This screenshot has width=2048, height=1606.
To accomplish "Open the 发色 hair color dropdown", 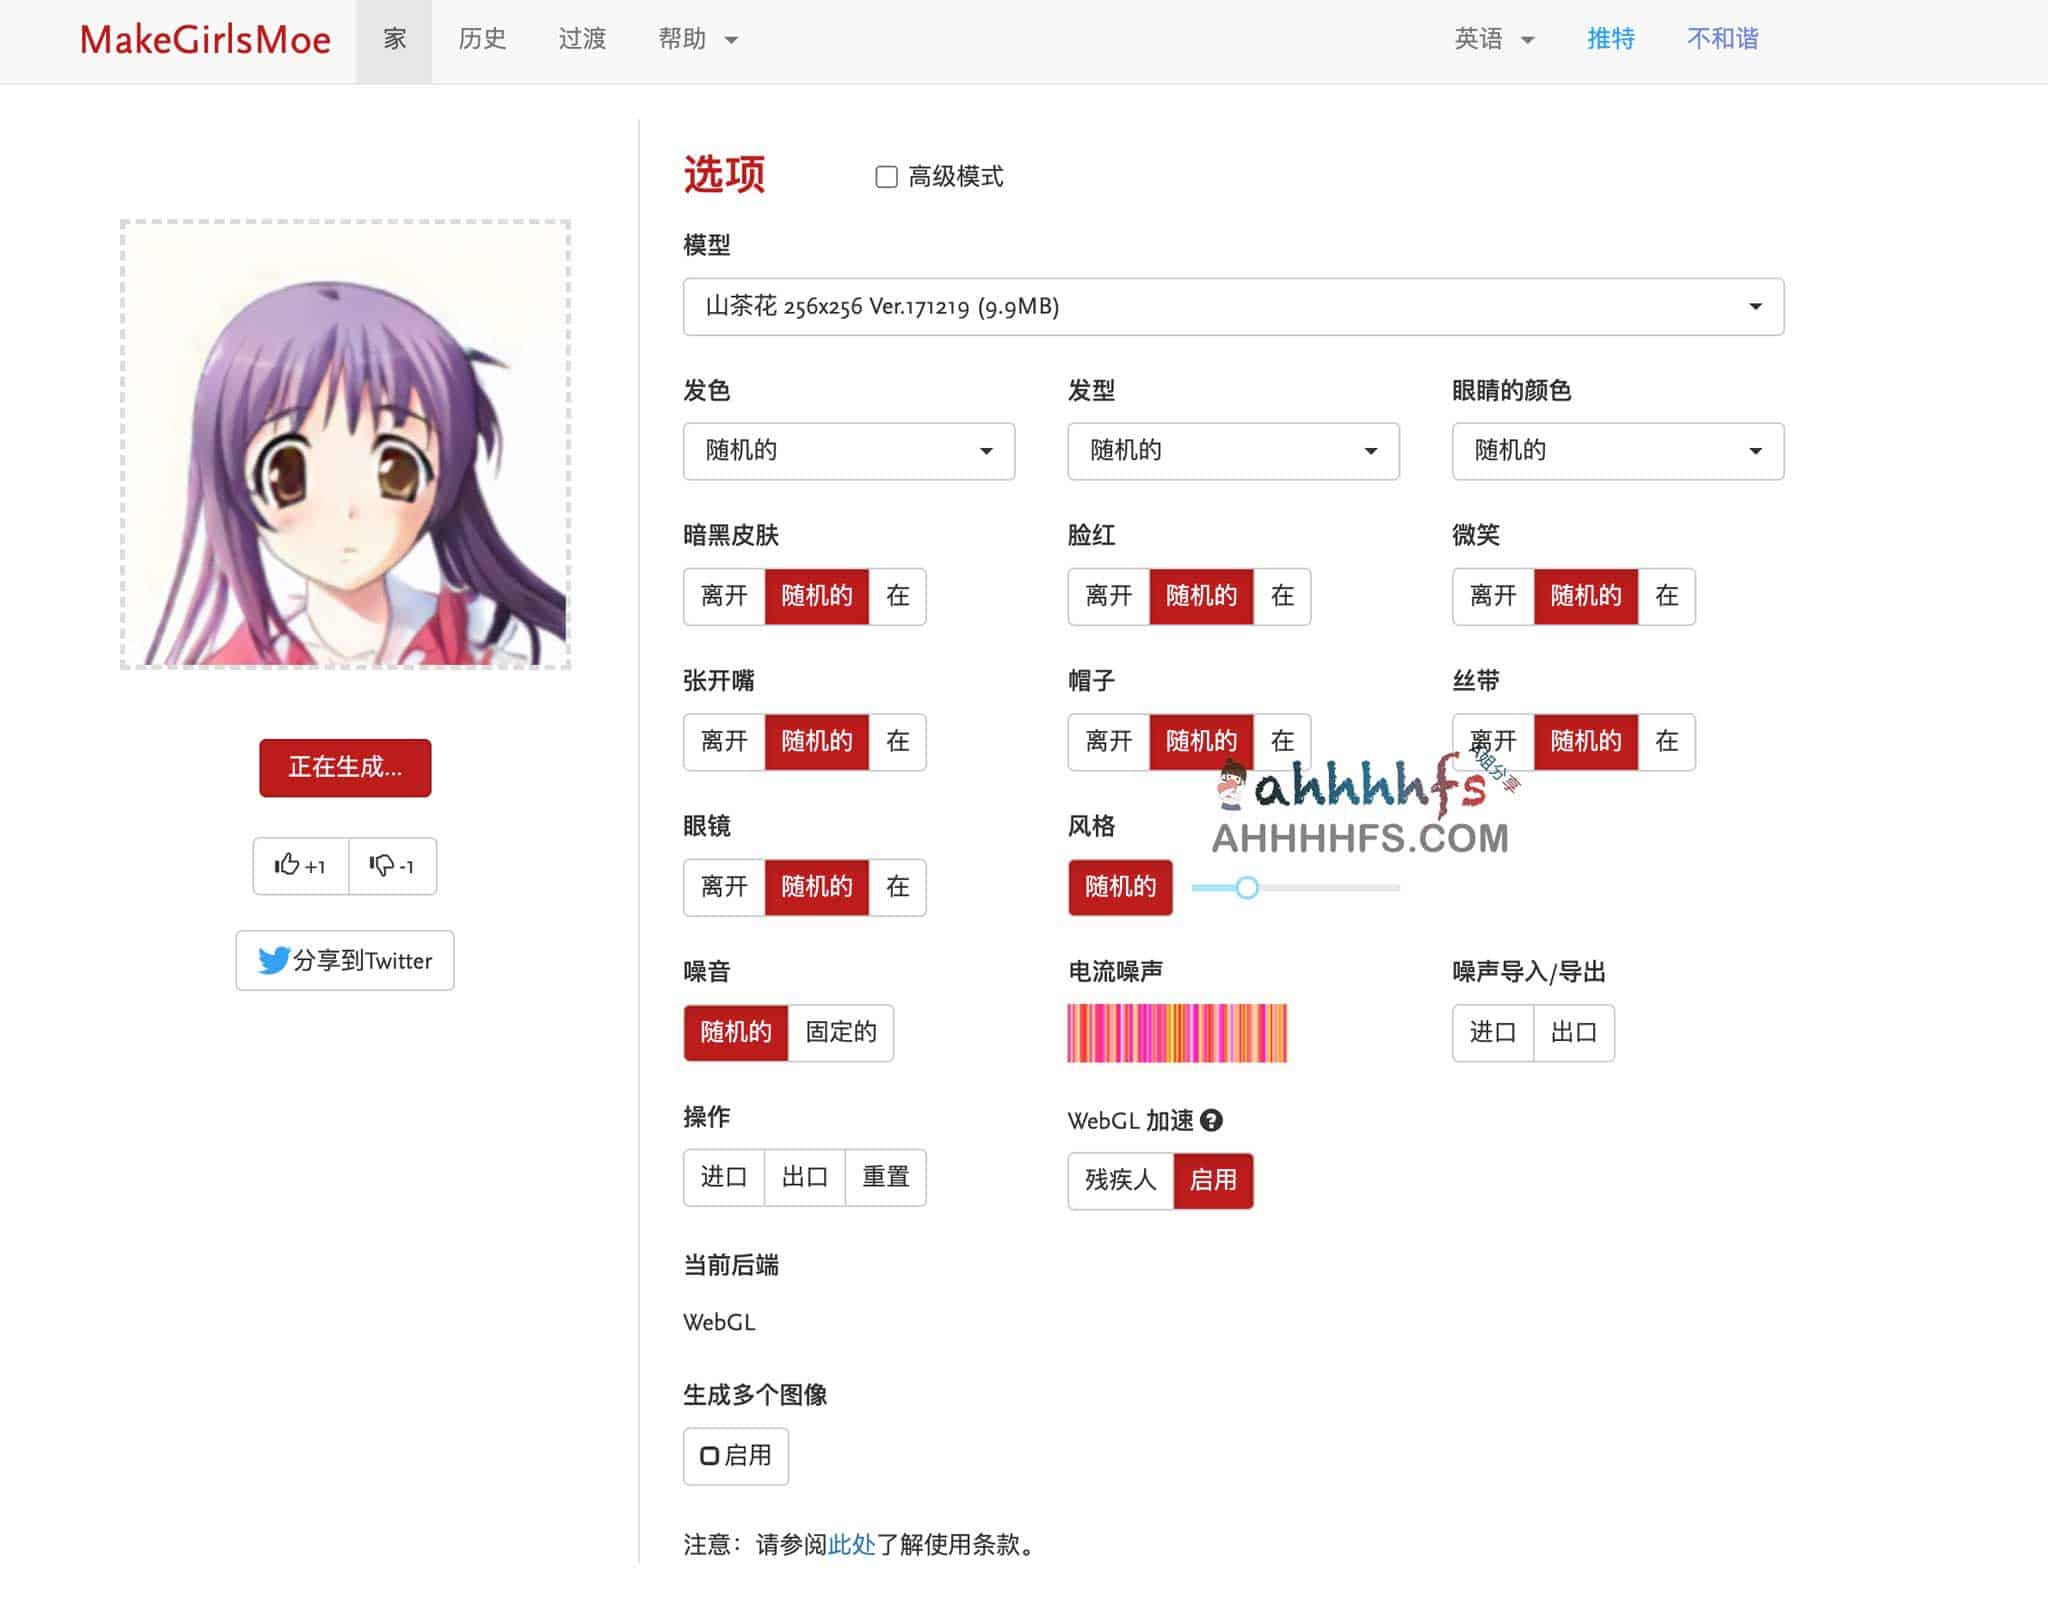I will [x=848, y=451].
